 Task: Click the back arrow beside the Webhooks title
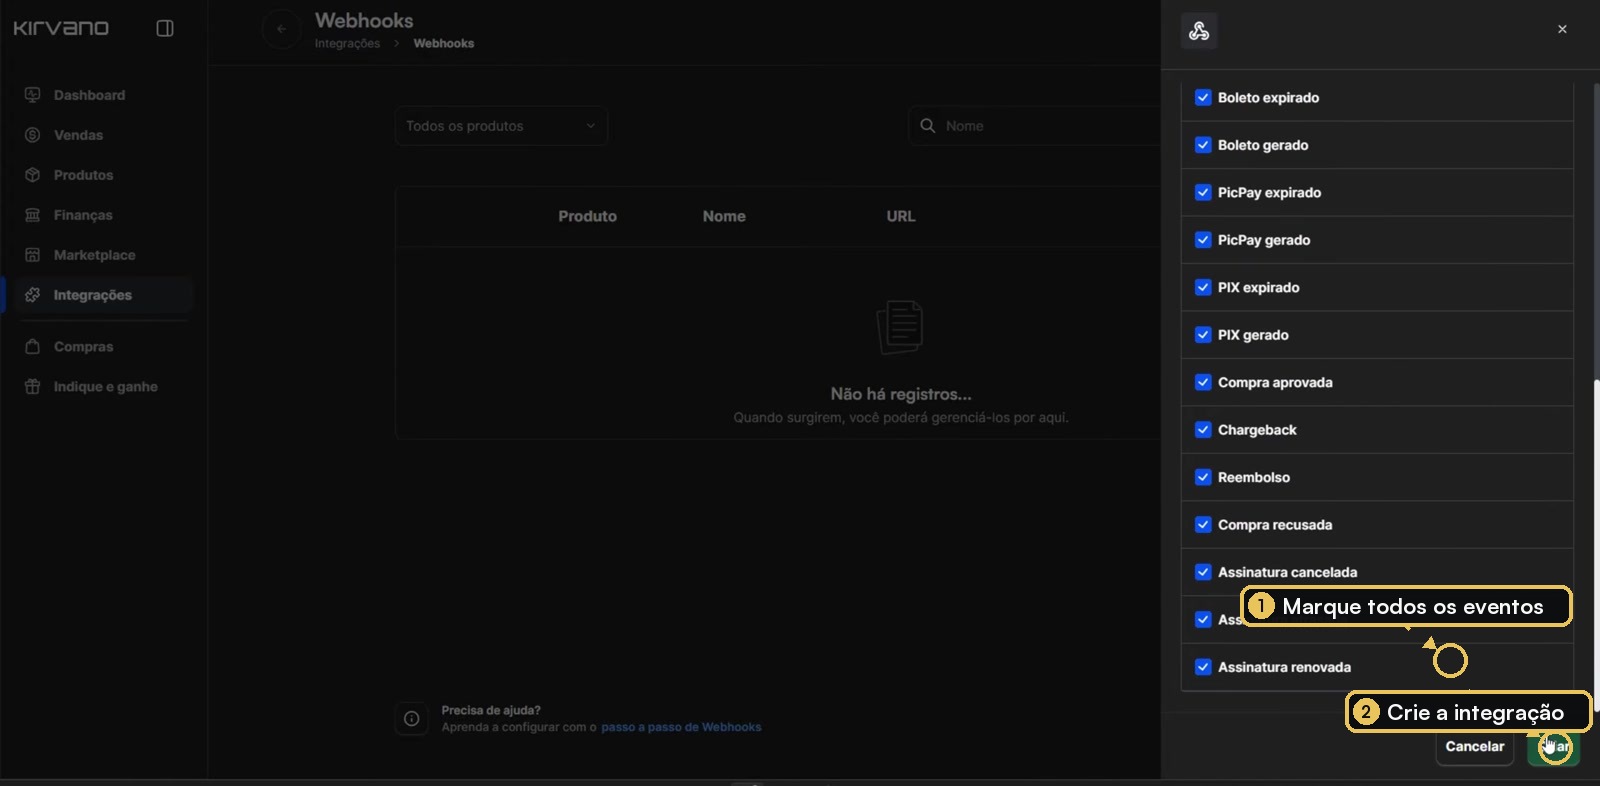coord(281,29)
